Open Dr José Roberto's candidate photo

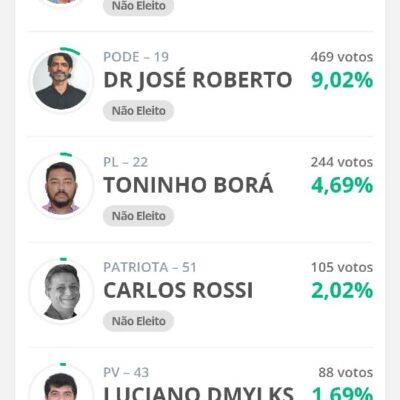[x=61, y=80]
